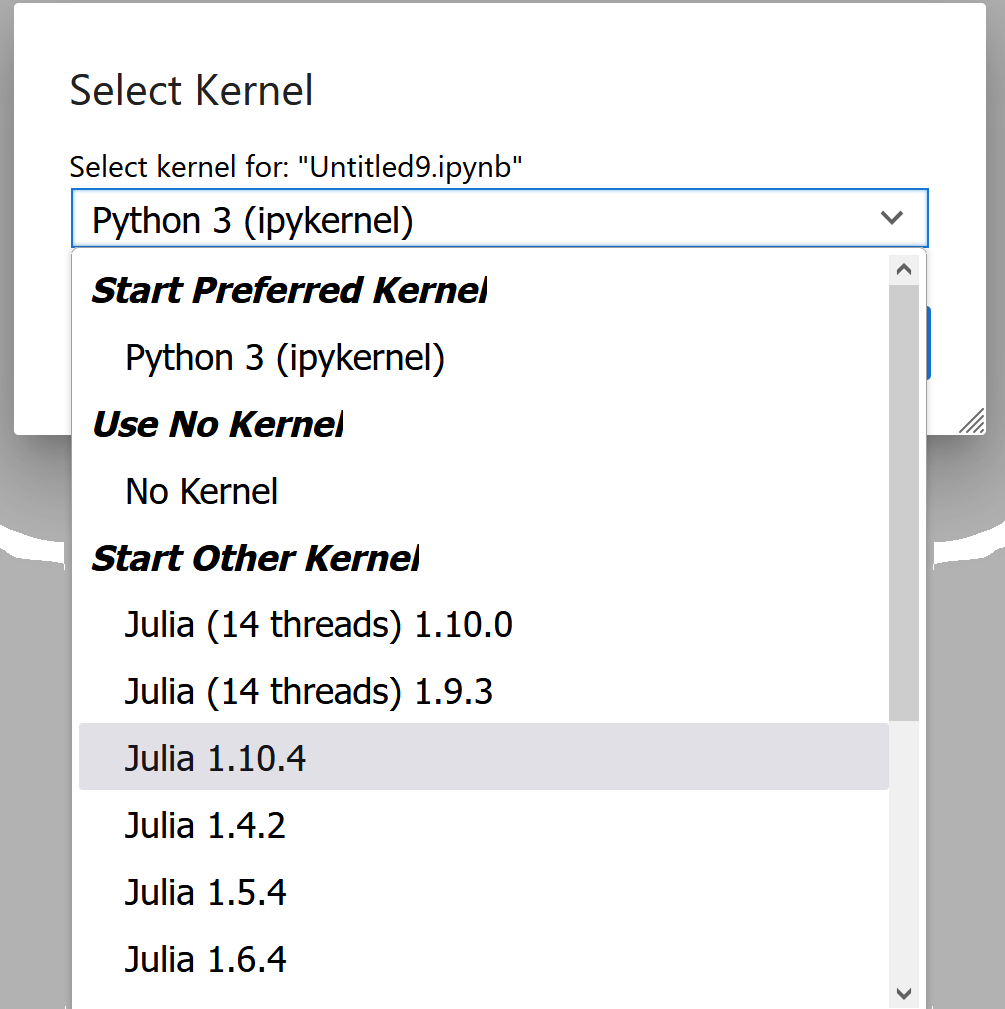Click the Start Other Kernel group header

[255, 558]
